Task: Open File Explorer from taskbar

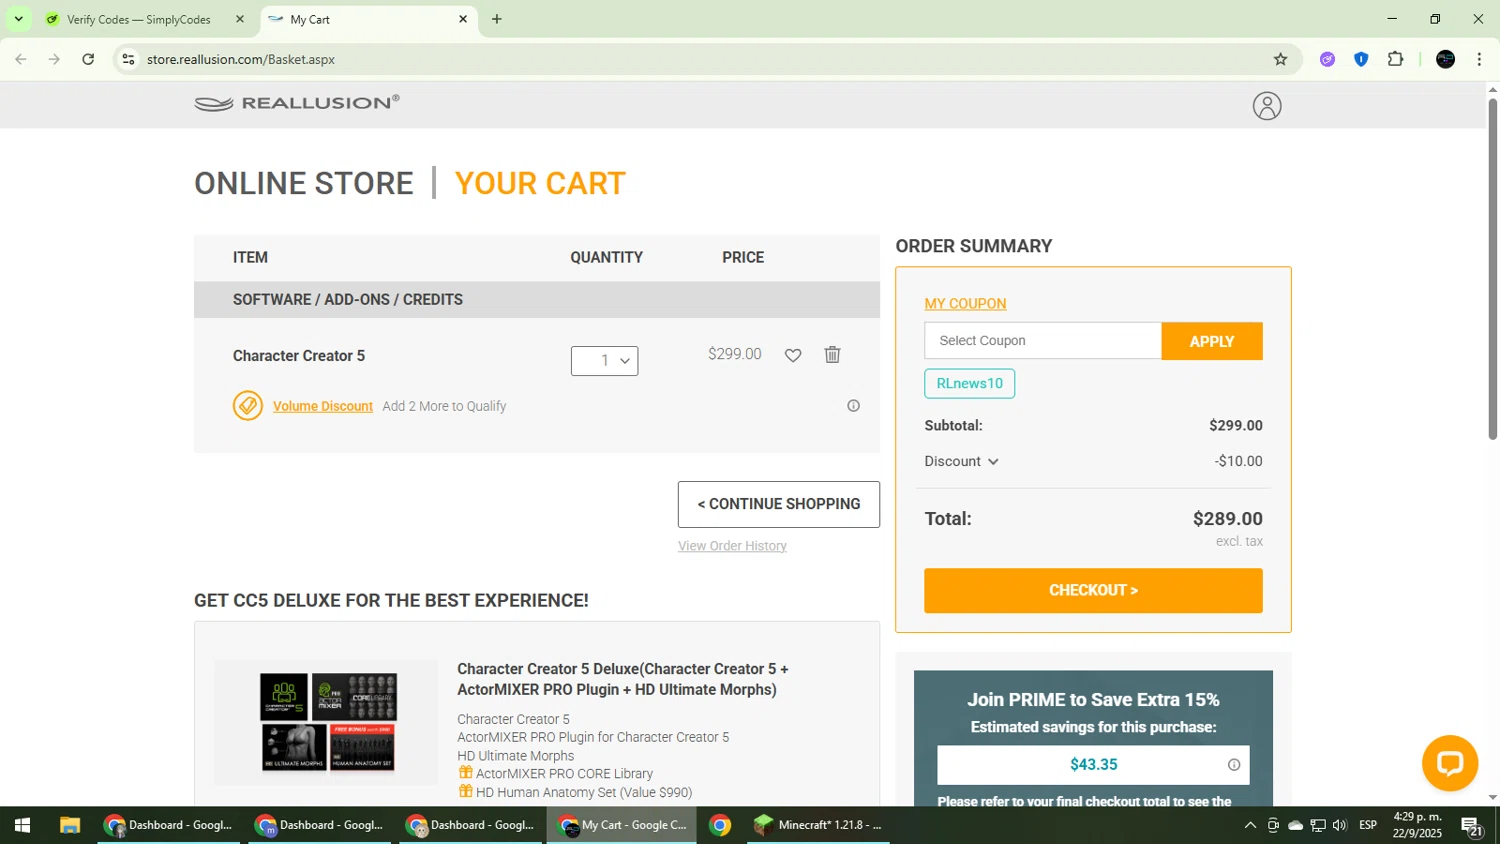Action: click(x=69, y=825)
